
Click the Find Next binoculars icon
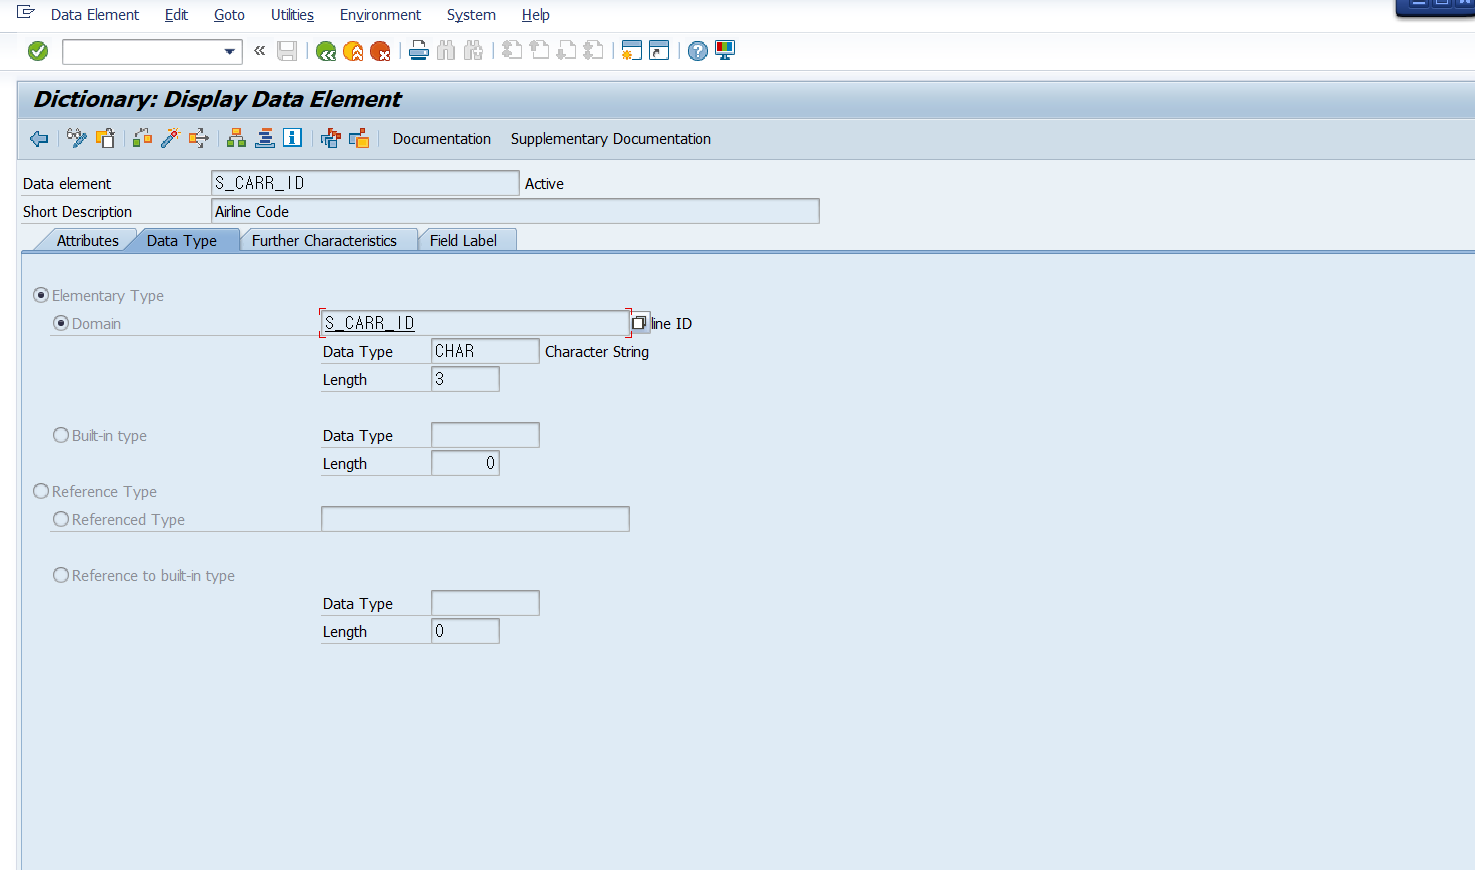tap(473, 51)
